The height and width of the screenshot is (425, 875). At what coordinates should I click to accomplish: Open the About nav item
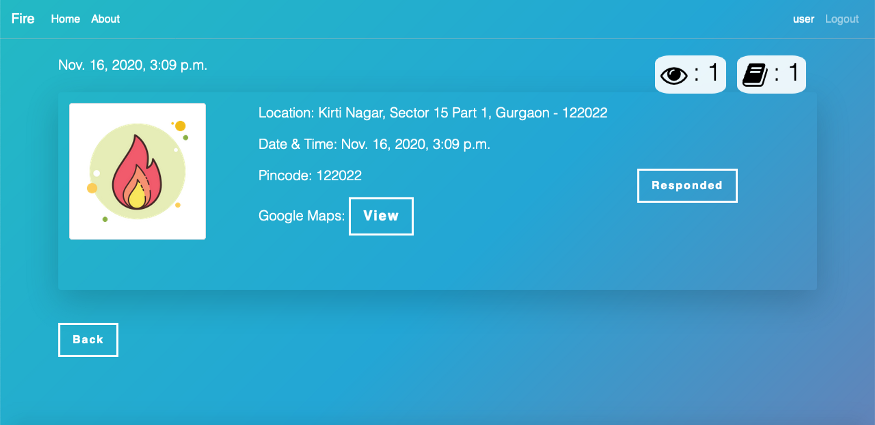point(105,19)
